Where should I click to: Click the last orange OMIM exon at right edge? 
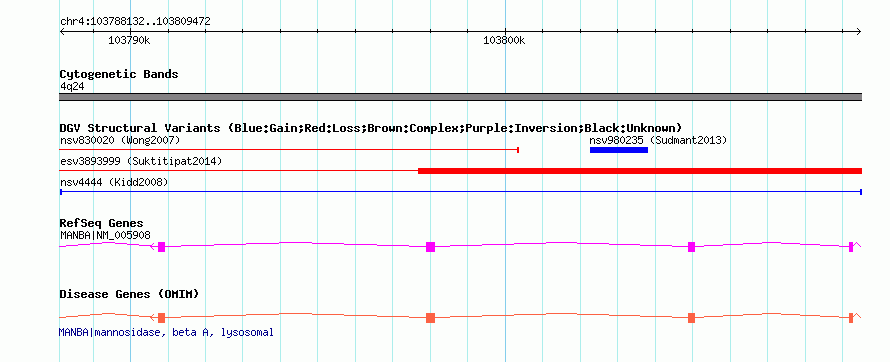click(x=851, y=318)
